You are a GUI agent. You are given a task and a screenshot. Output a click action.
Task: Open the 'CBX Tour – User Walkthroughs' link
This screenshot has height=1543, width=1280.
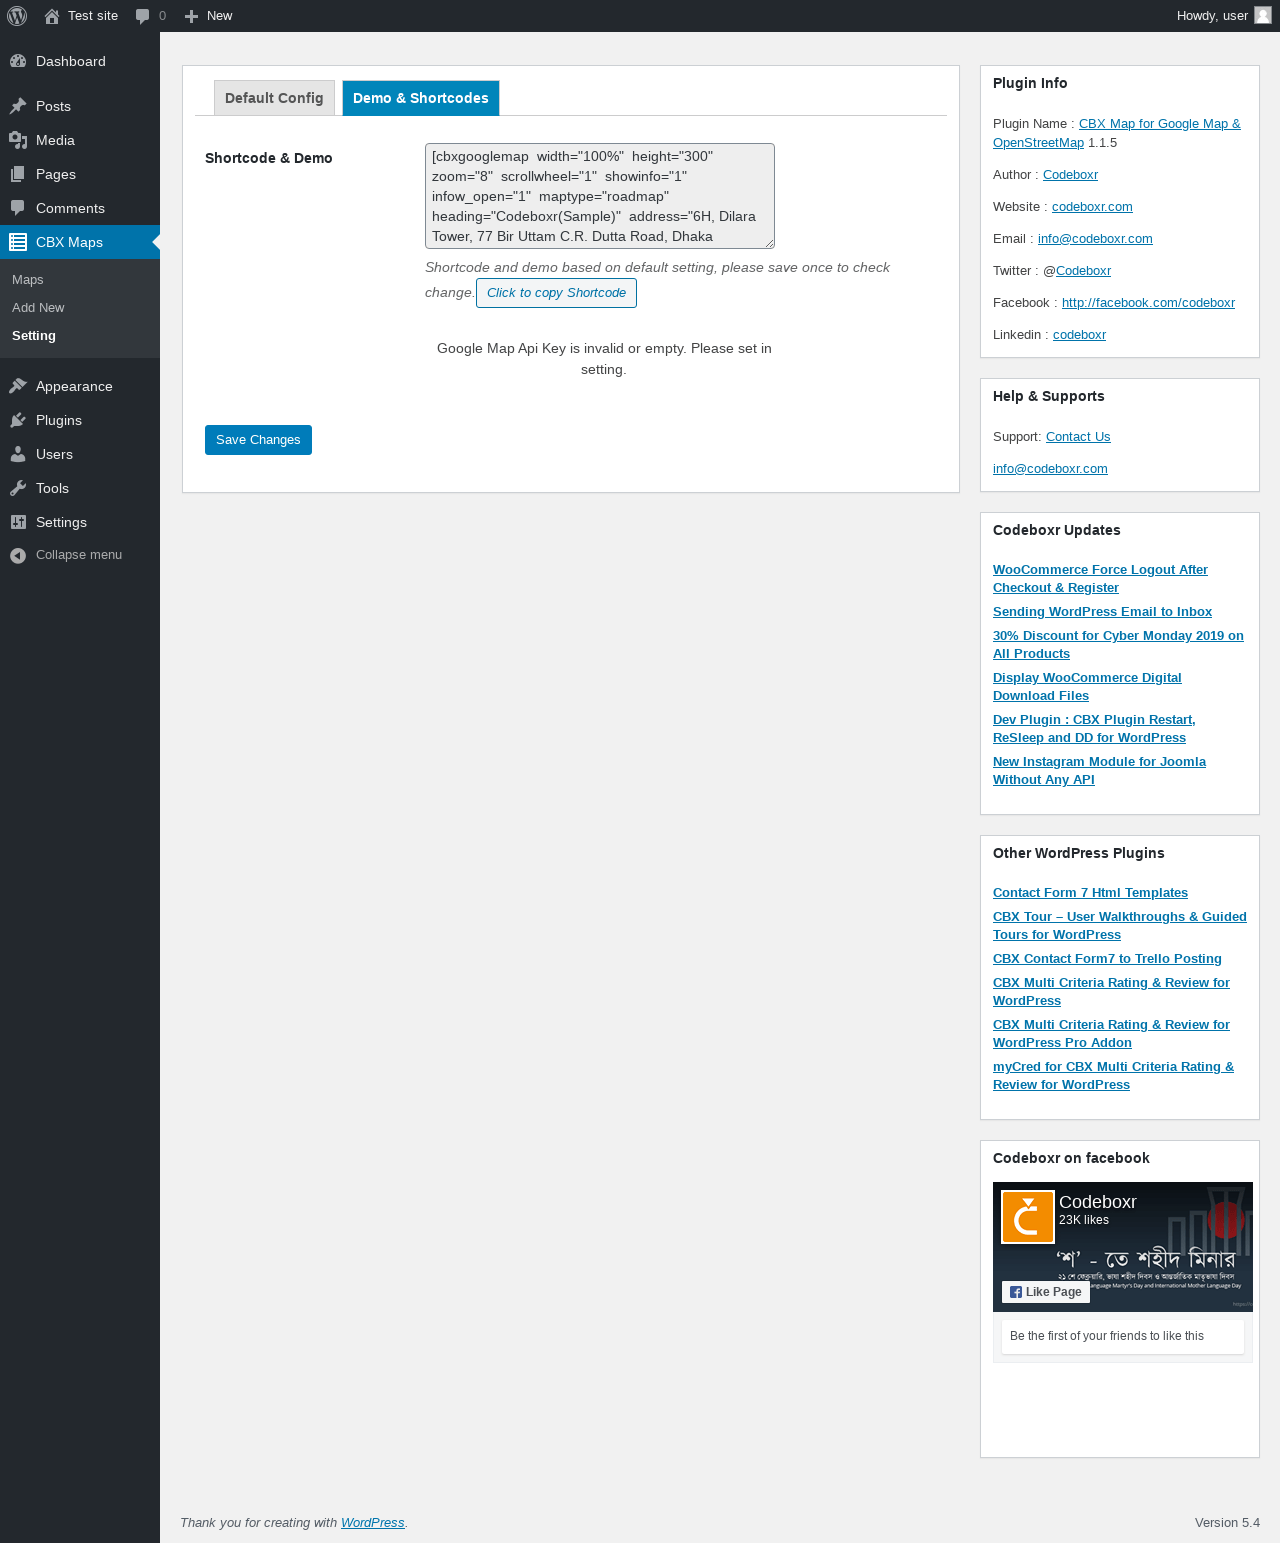click(x=1120, y=926)
